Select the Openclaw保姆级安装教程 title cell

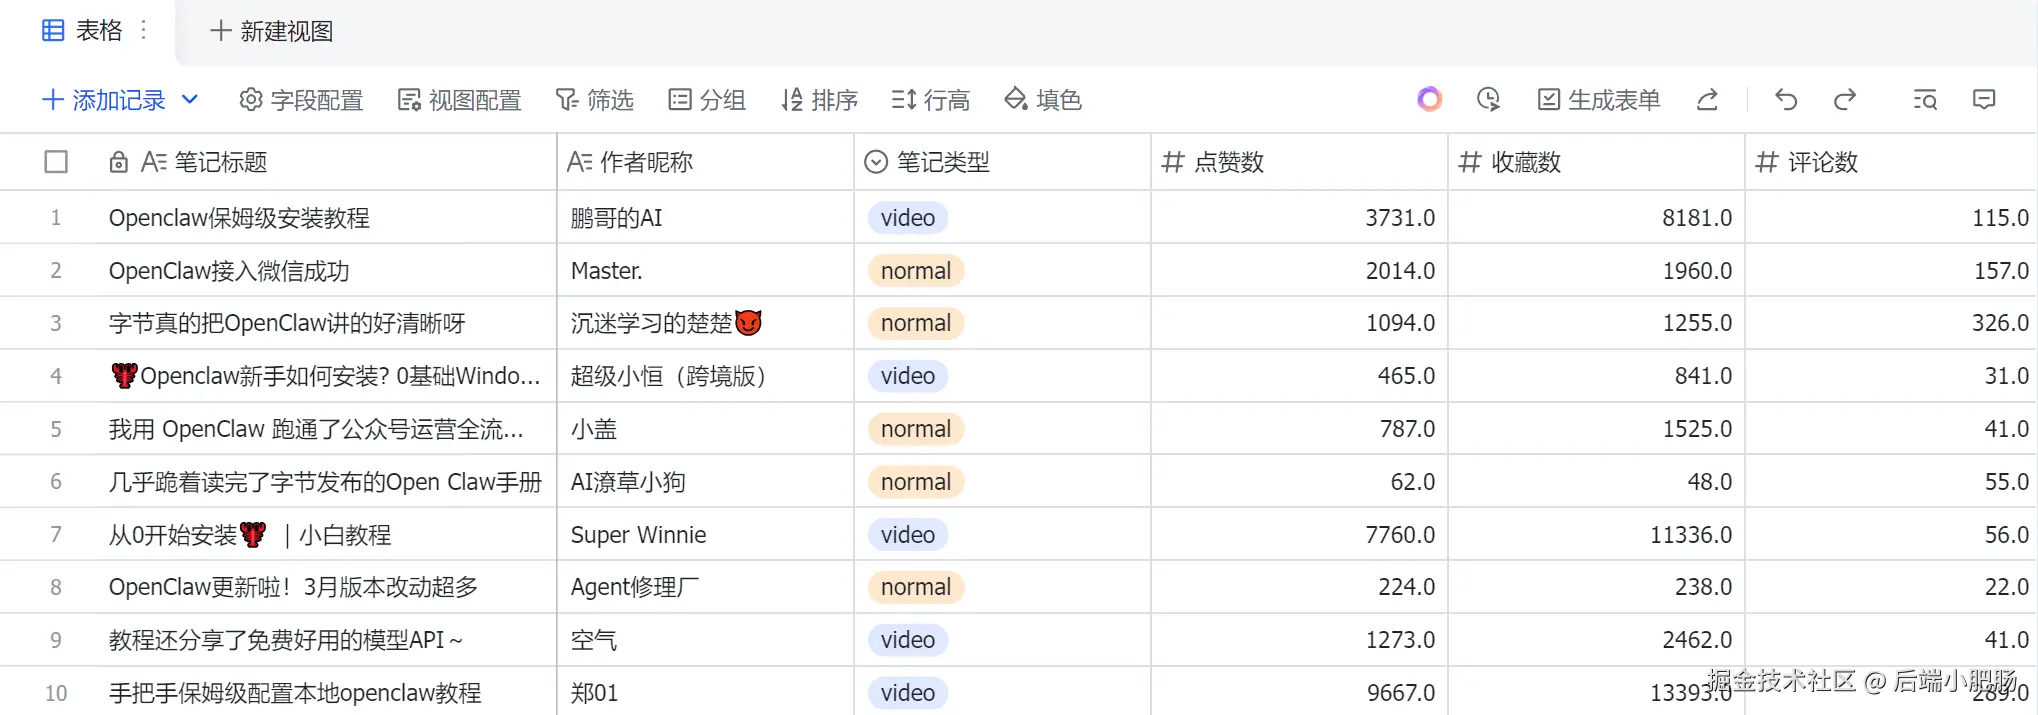239,218
